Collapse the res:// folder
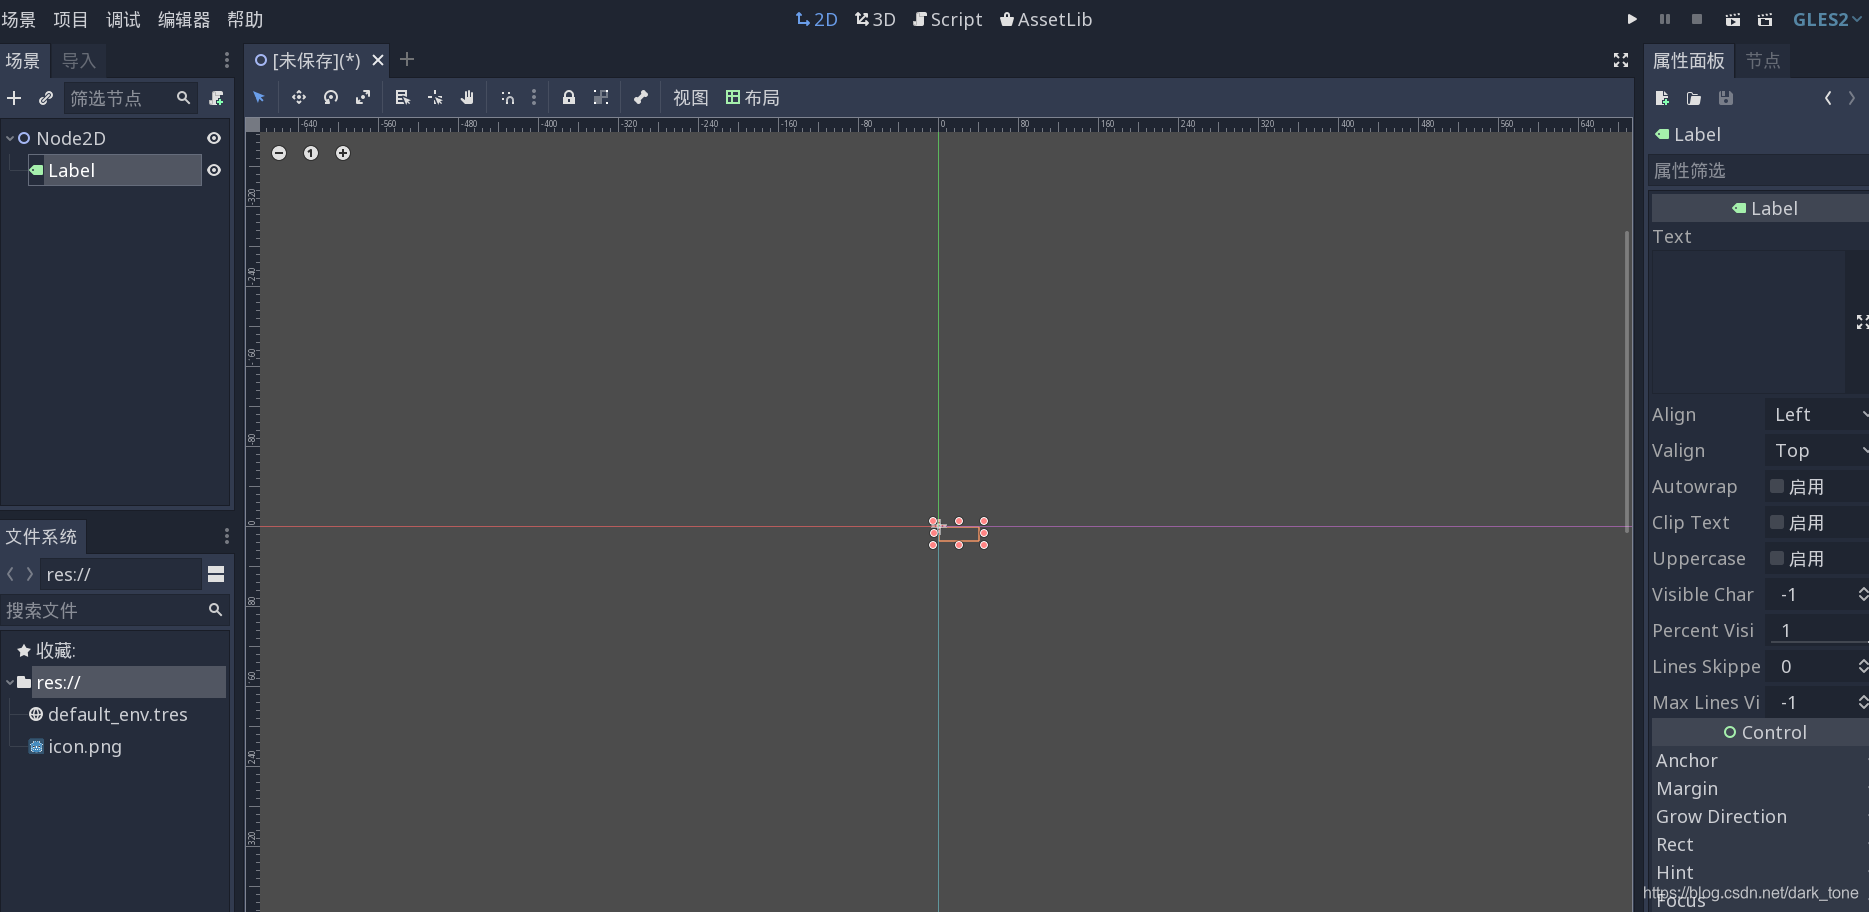 click(10, 682)
